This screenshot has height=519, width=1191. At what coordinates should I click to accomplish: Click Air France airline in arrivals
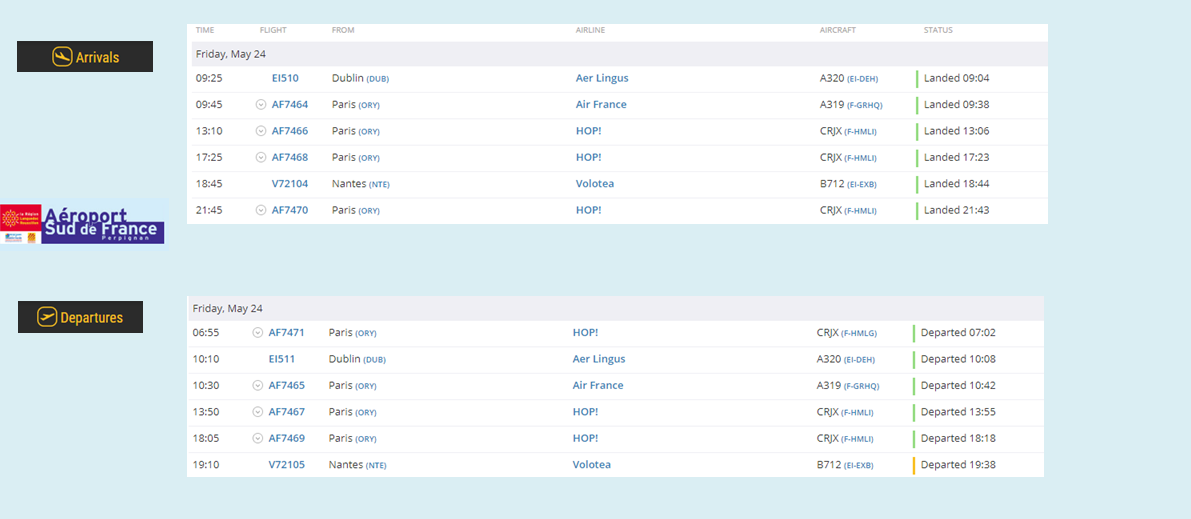(602, 105)
